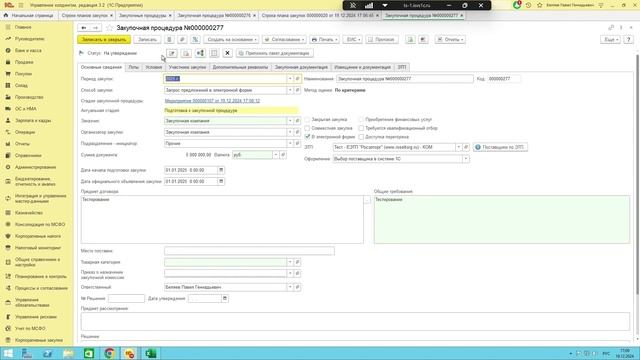This screenshot has width=640, height=360.
Task: Open the Согласование dropdown menu
Action: point(284,40)
